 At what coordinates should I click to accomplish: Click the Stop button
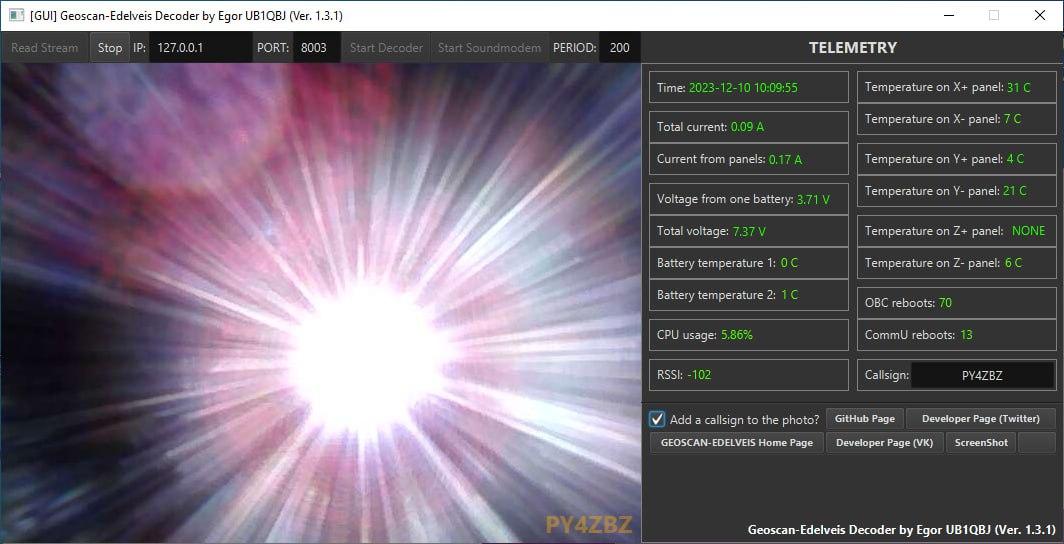pos(109,48)
